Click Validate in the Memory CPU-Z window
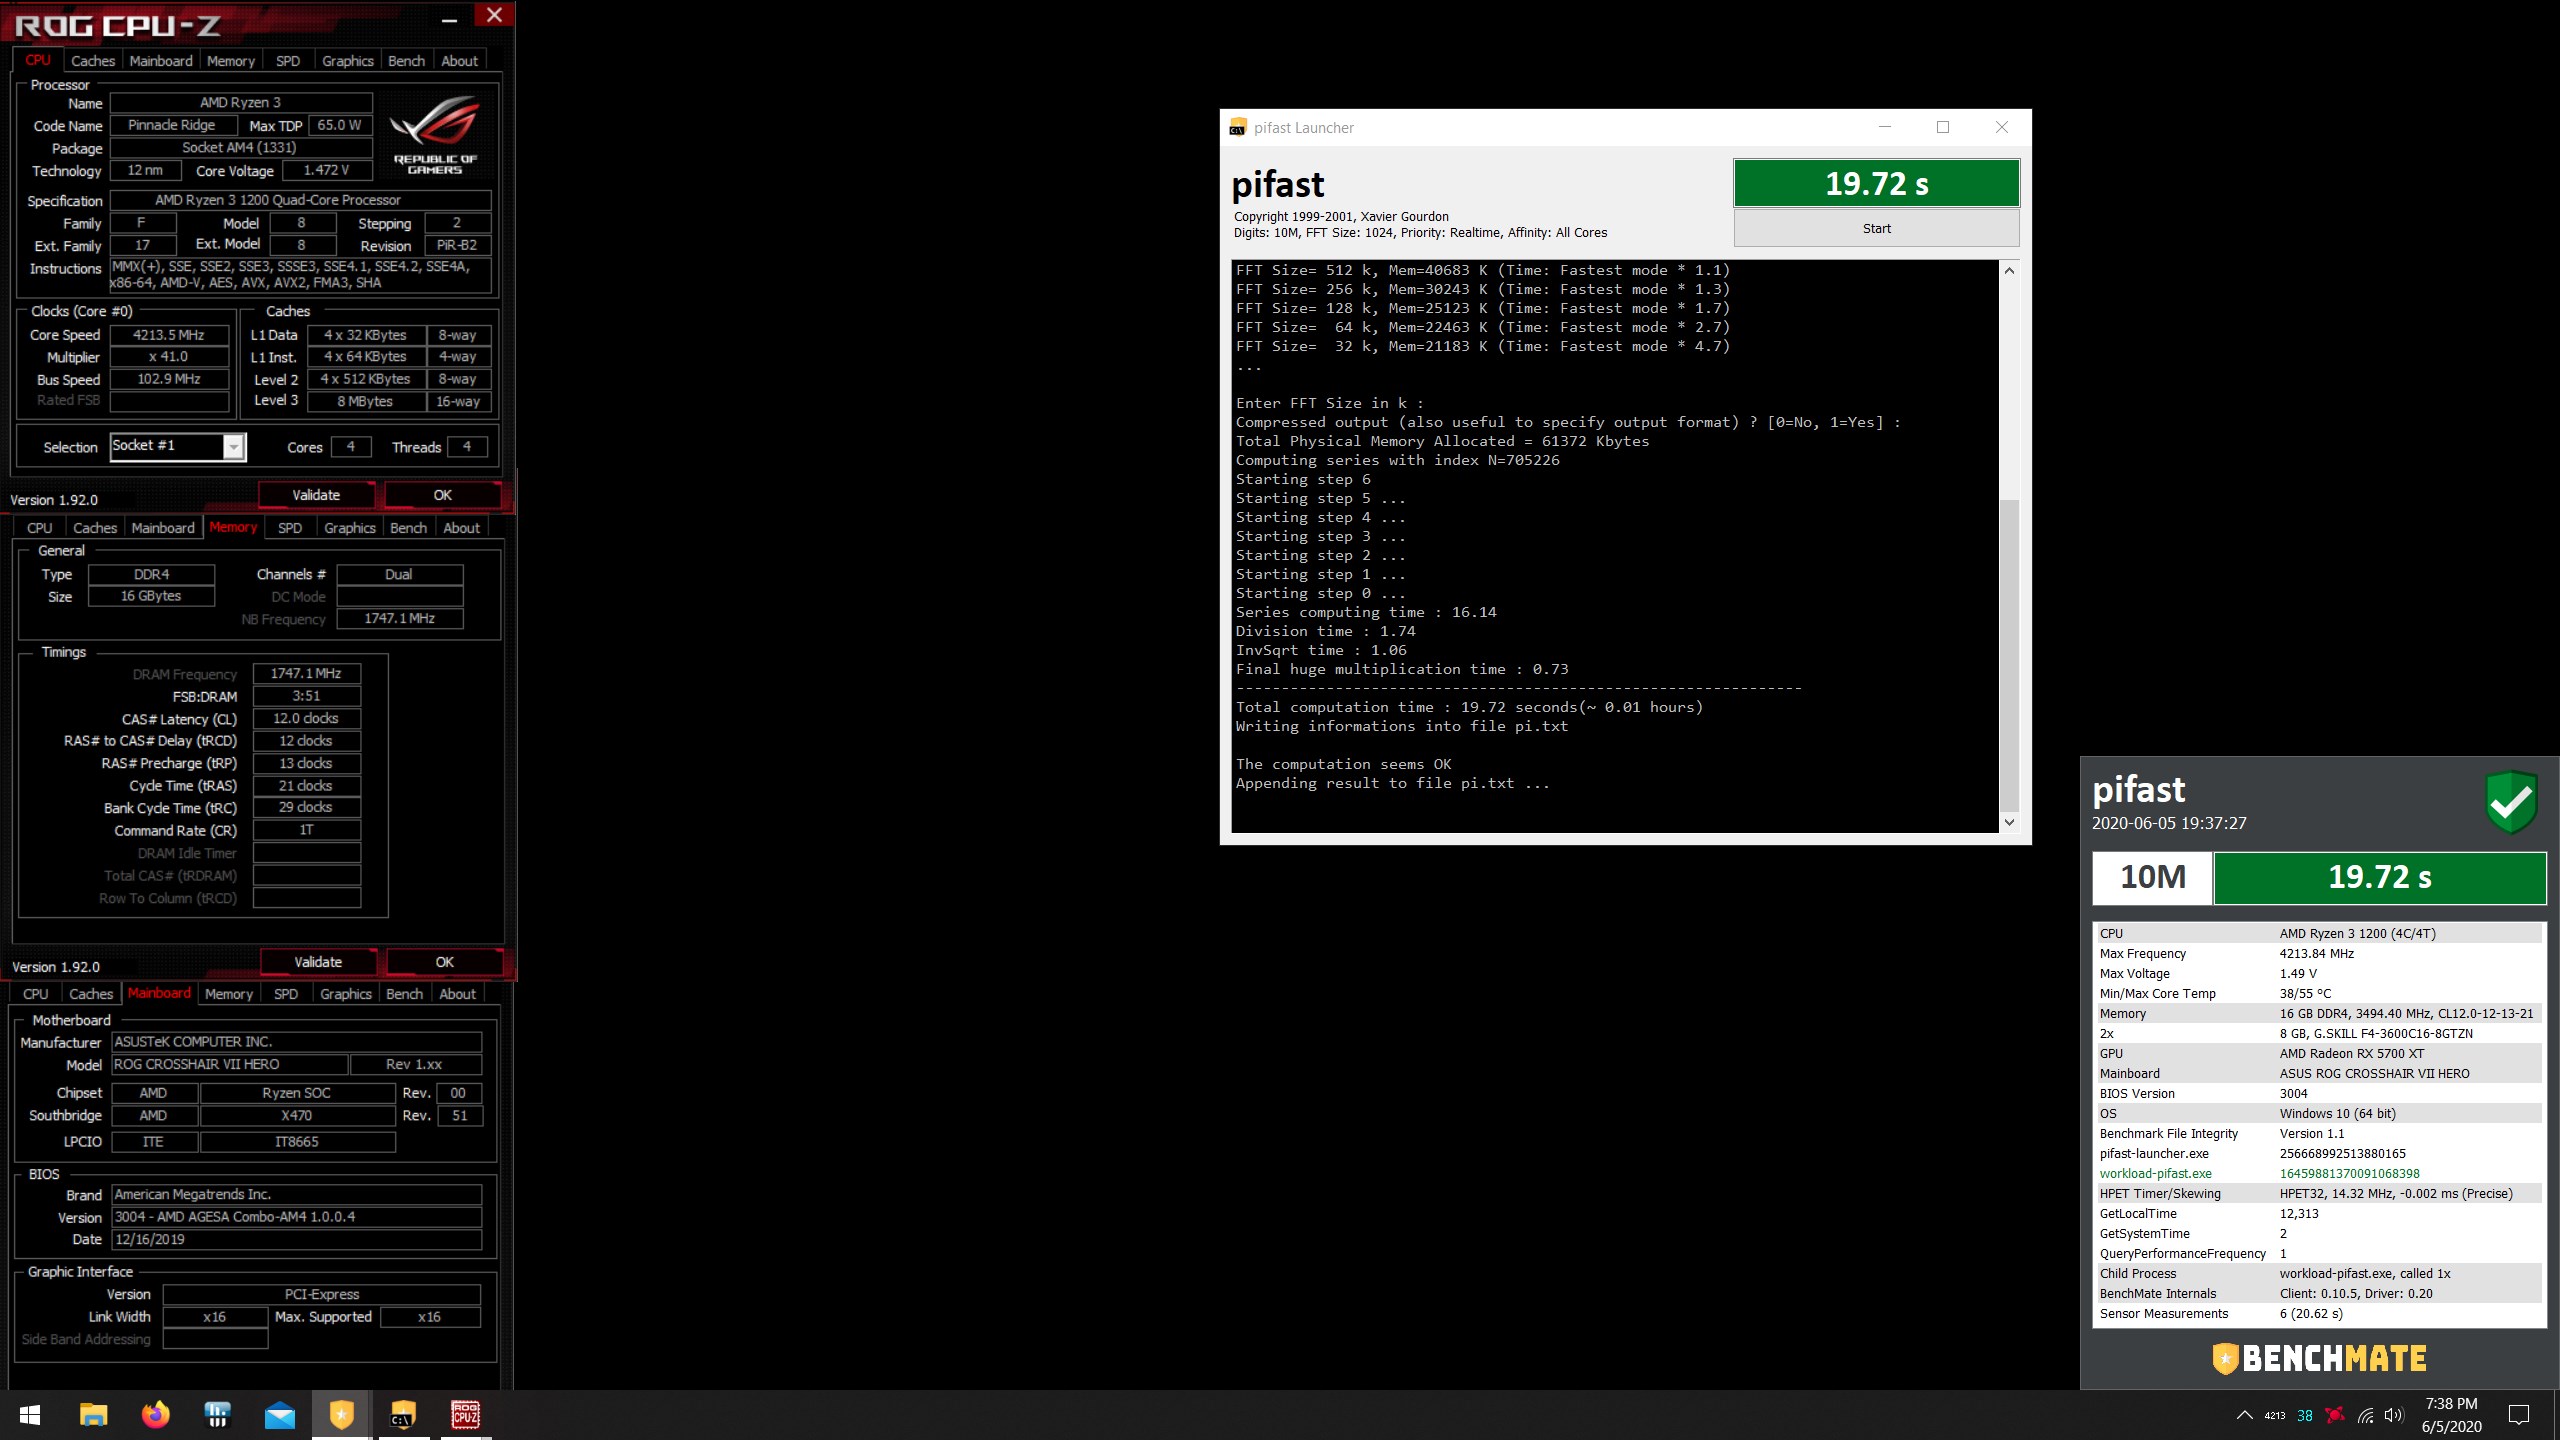The width and height of the screenshot is (2560, 1440). point(318,962)
